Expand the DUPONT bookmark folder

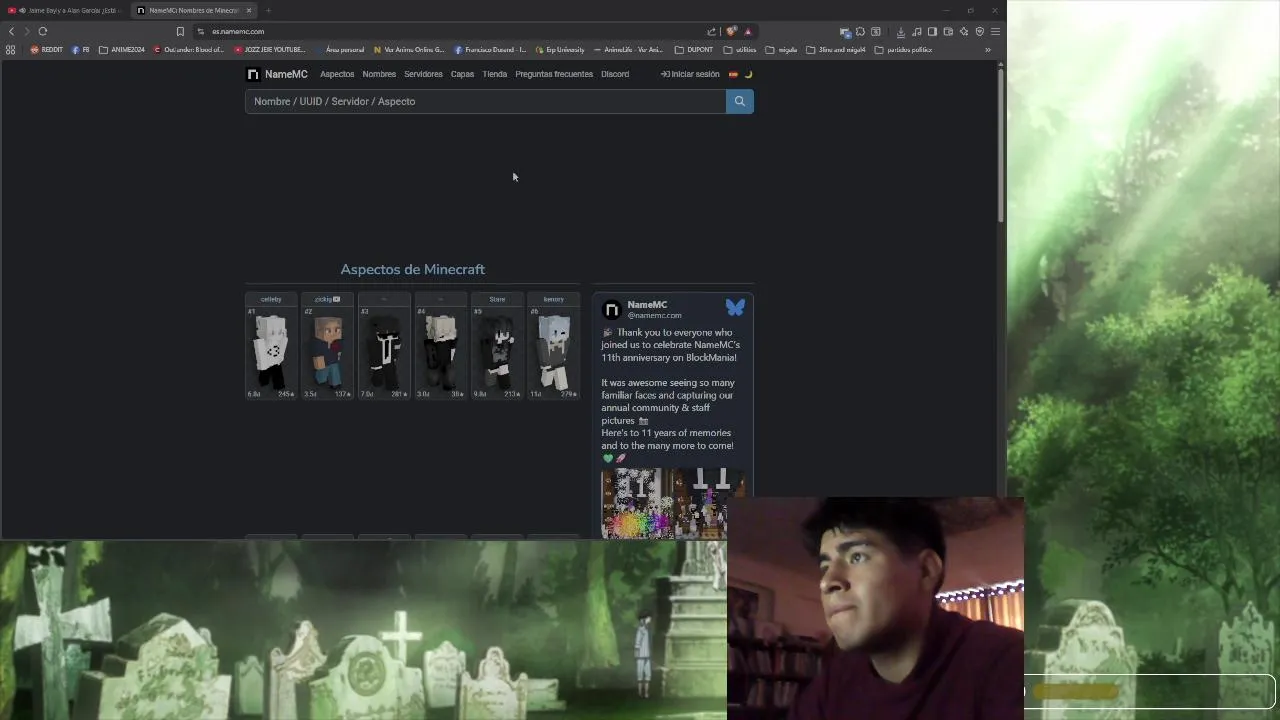point(694,49)
